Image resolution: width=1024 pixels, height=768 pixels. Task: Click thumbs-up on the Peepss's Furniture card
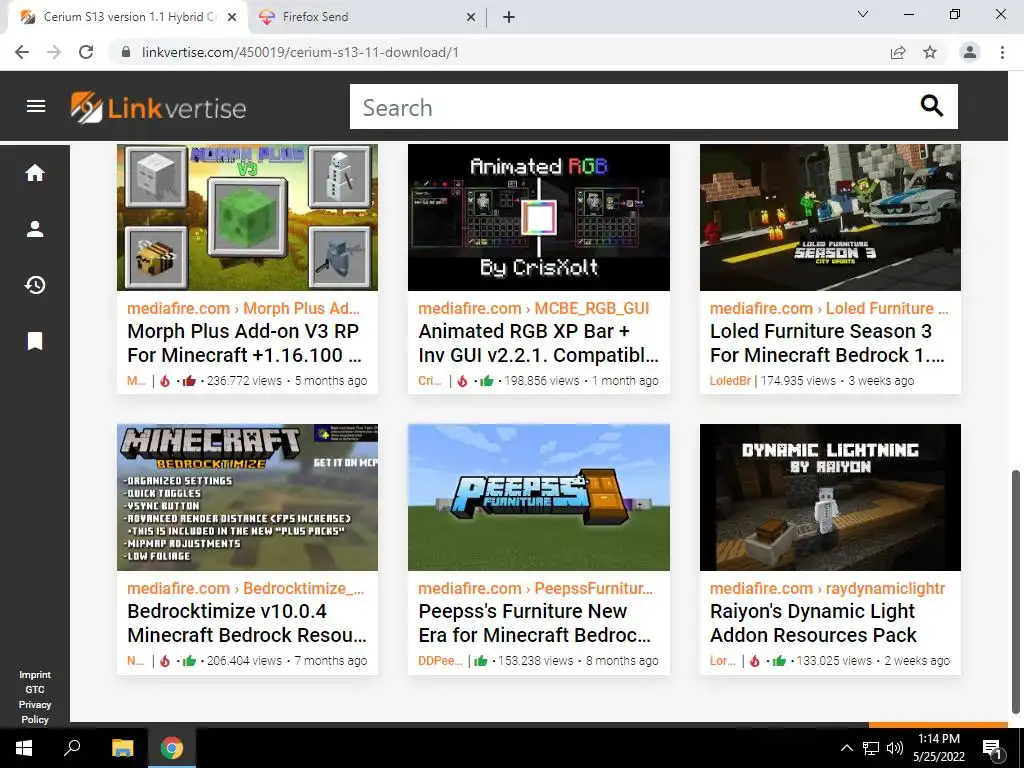tap(481, 661)
